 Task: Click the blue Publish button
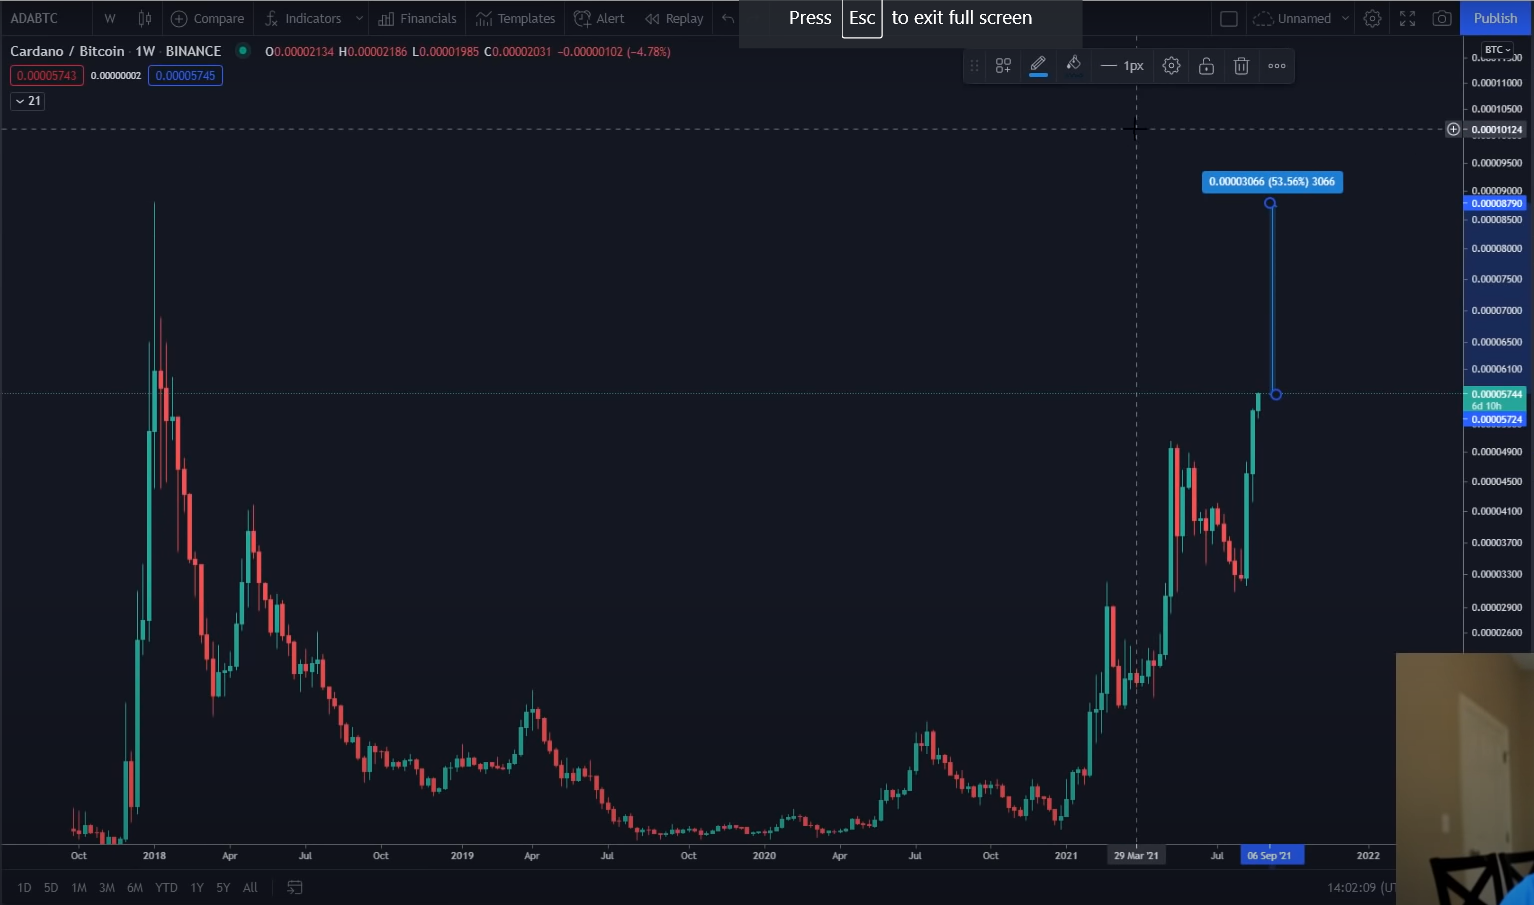1495,18
